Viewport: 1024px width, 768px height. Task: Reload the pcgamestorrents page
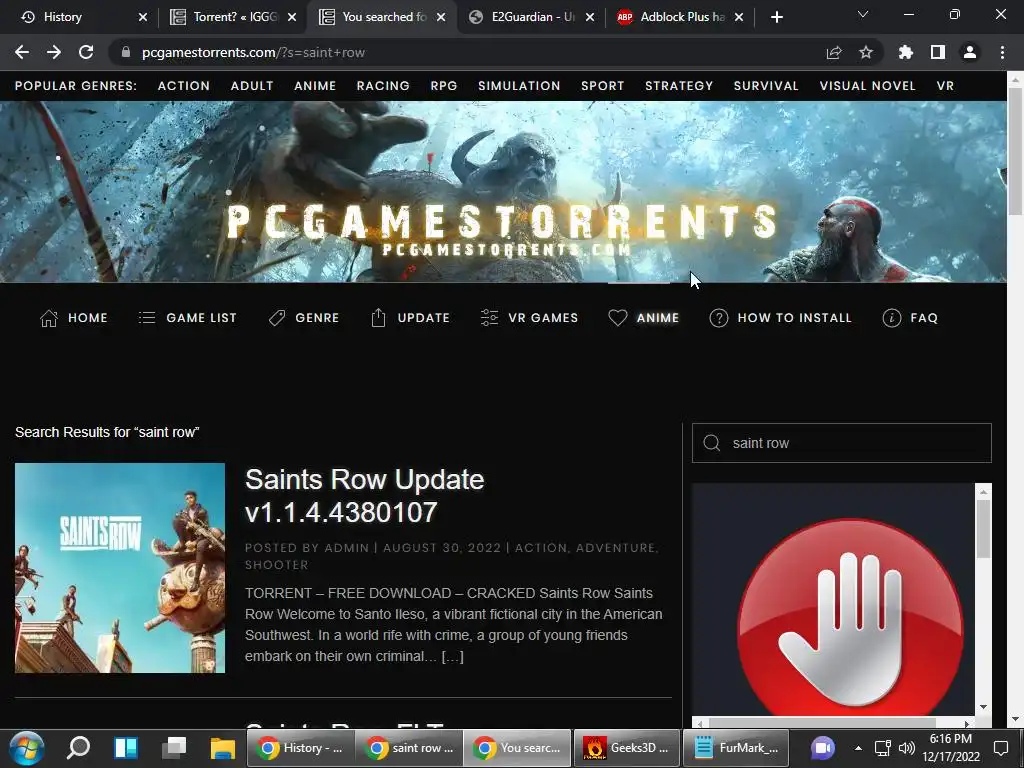pyautogui.click(x=86, y=52)
